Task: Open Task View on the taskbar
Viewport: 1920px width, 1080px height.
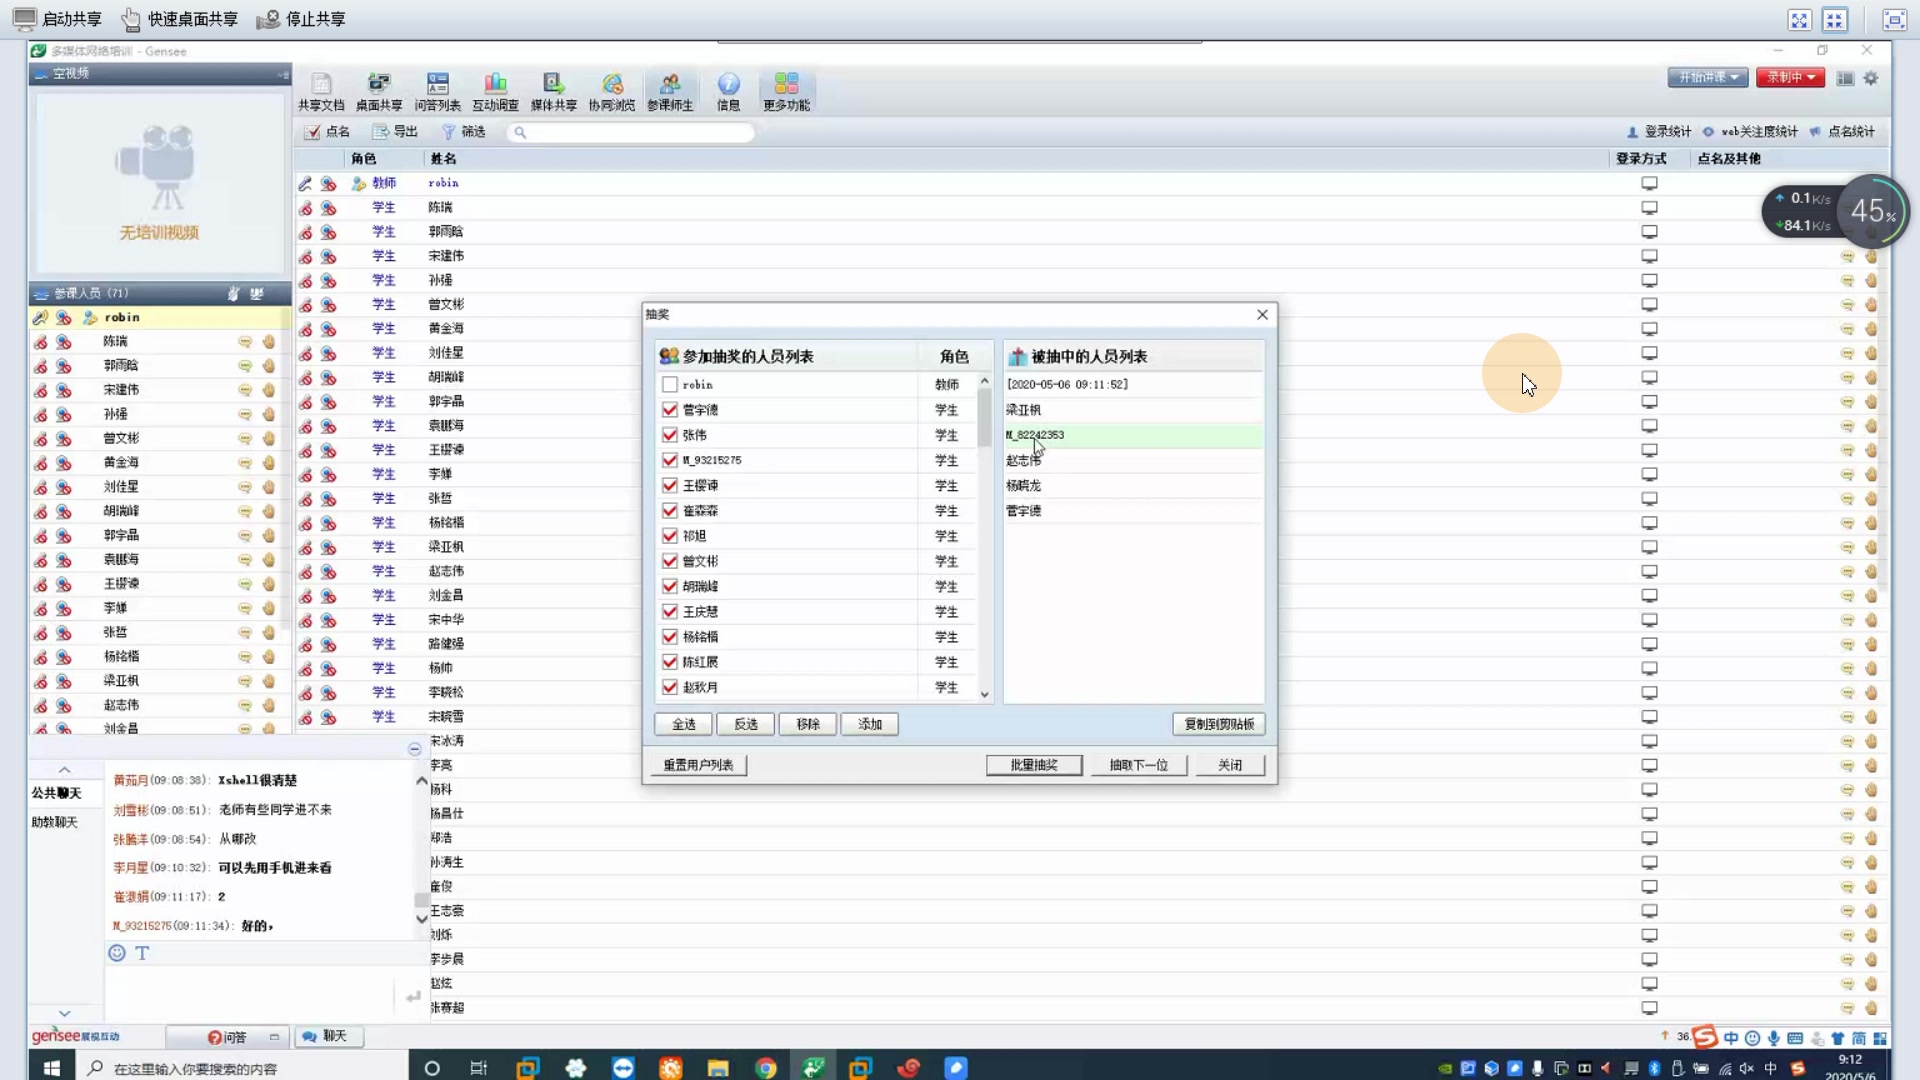Action: point(479,1068)
